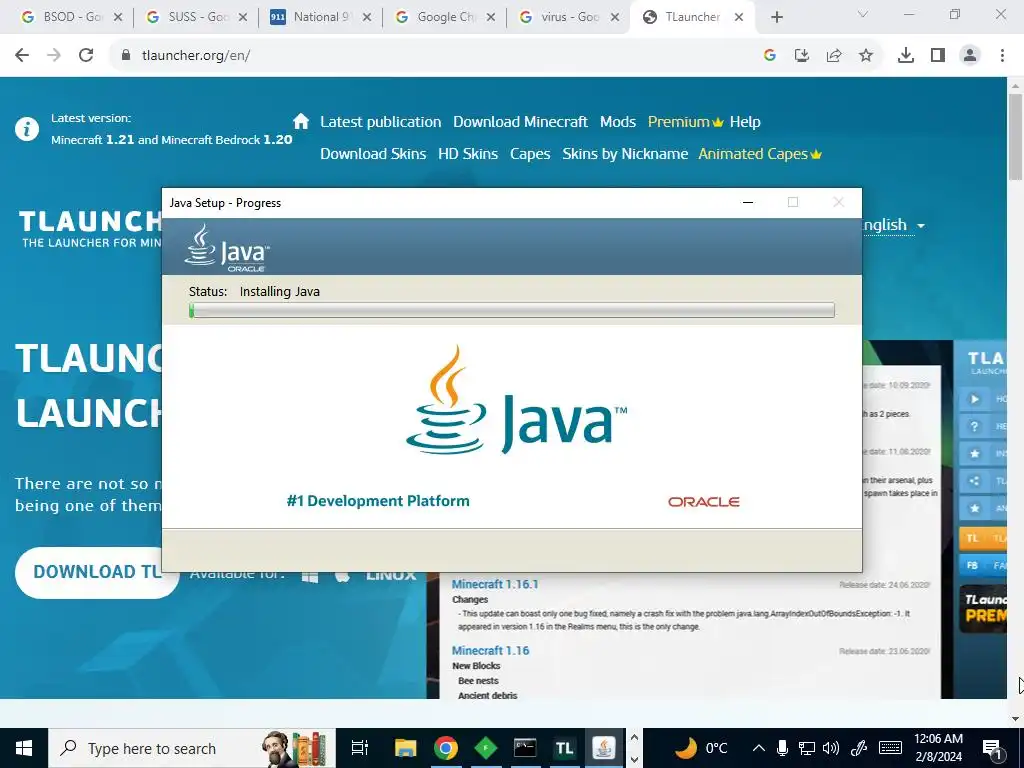Click microphone icon in system tray
The width and height of the screenshot is (1024, 768).
pos(782,748)
